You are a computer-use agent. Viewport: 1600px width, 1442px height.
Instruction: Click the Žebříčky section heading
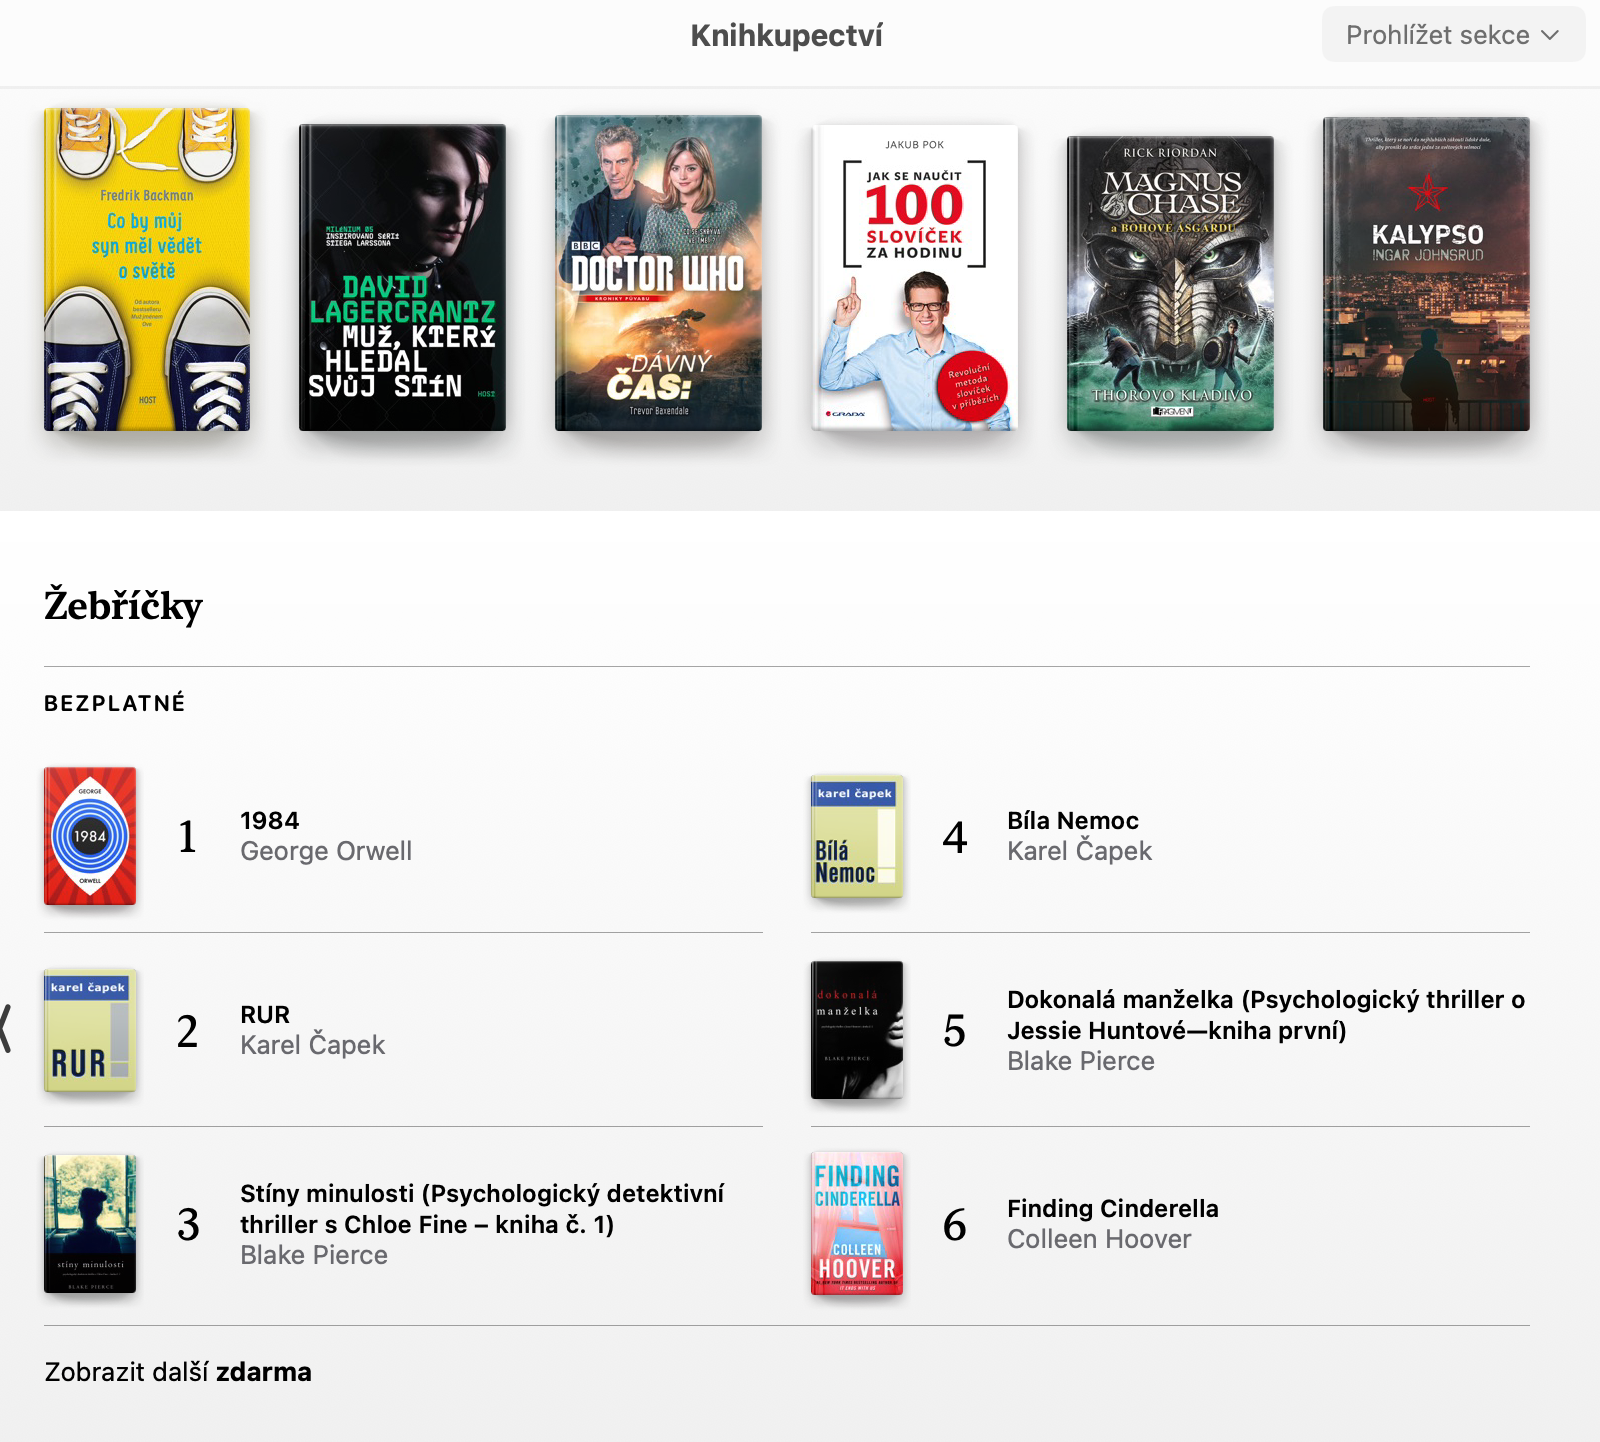point(123,606)
